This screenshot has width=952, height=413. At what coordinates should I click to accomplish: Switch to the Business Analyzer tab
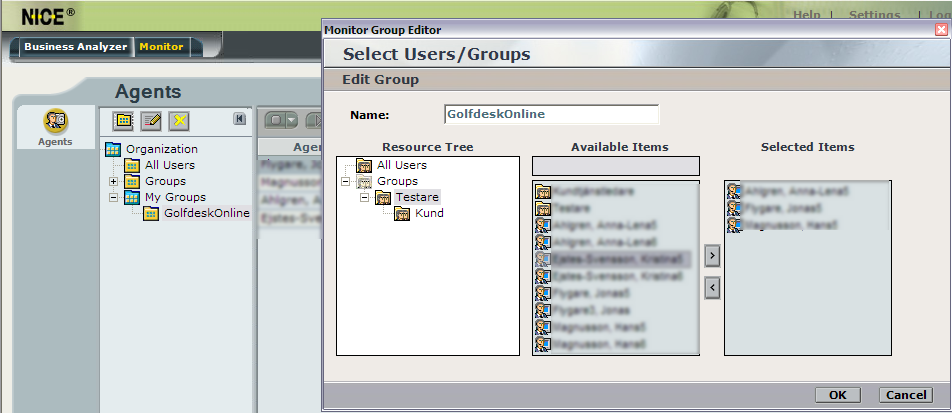point(75,47)
